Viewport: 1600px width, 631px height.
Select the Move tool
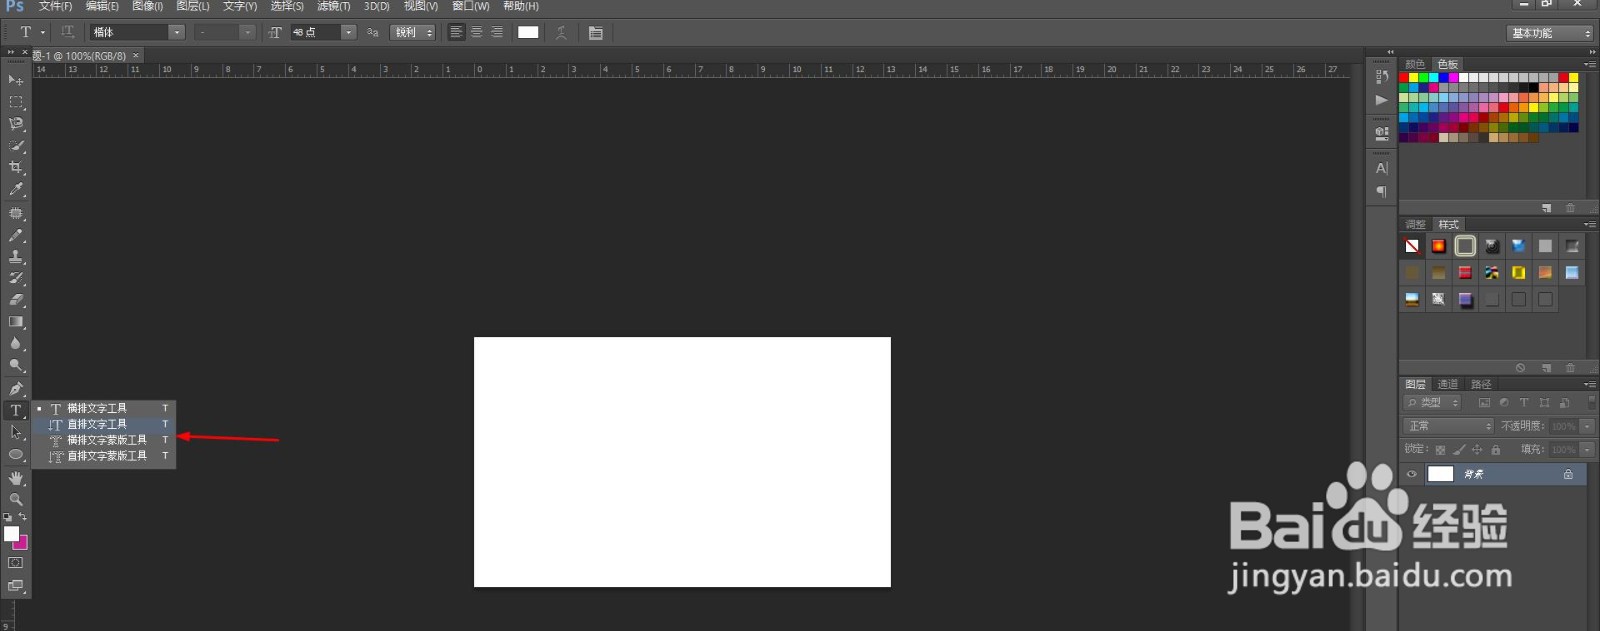coord(16,80)
